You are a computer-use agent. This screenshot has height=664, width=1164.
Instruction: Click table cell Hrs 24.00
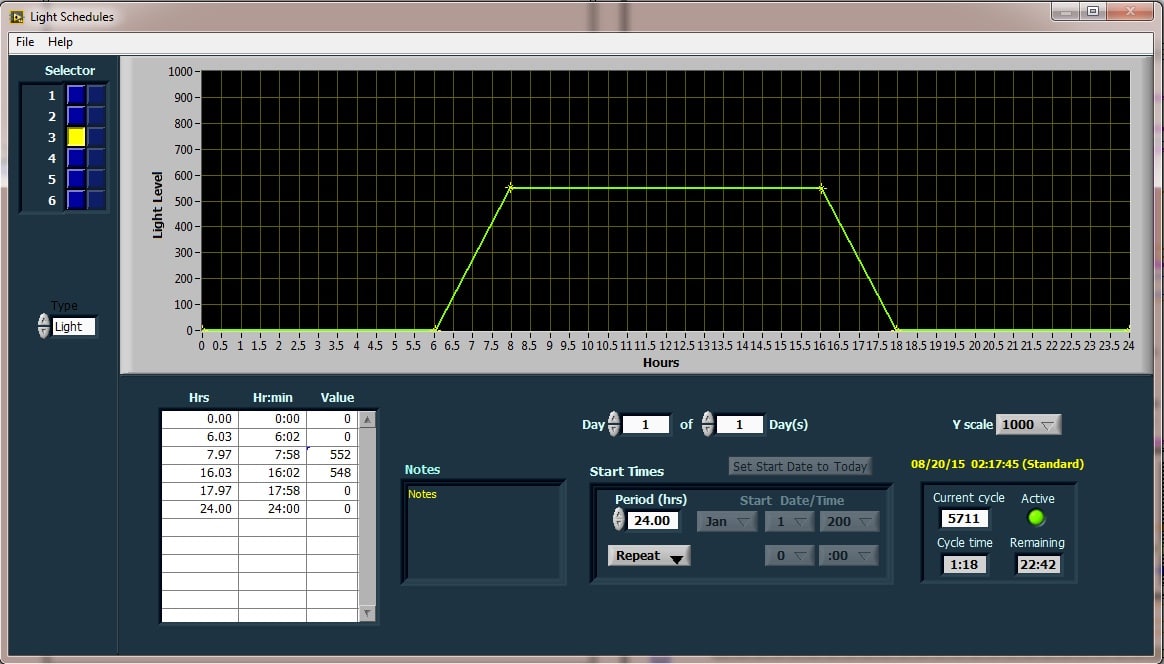click(200, 509)
